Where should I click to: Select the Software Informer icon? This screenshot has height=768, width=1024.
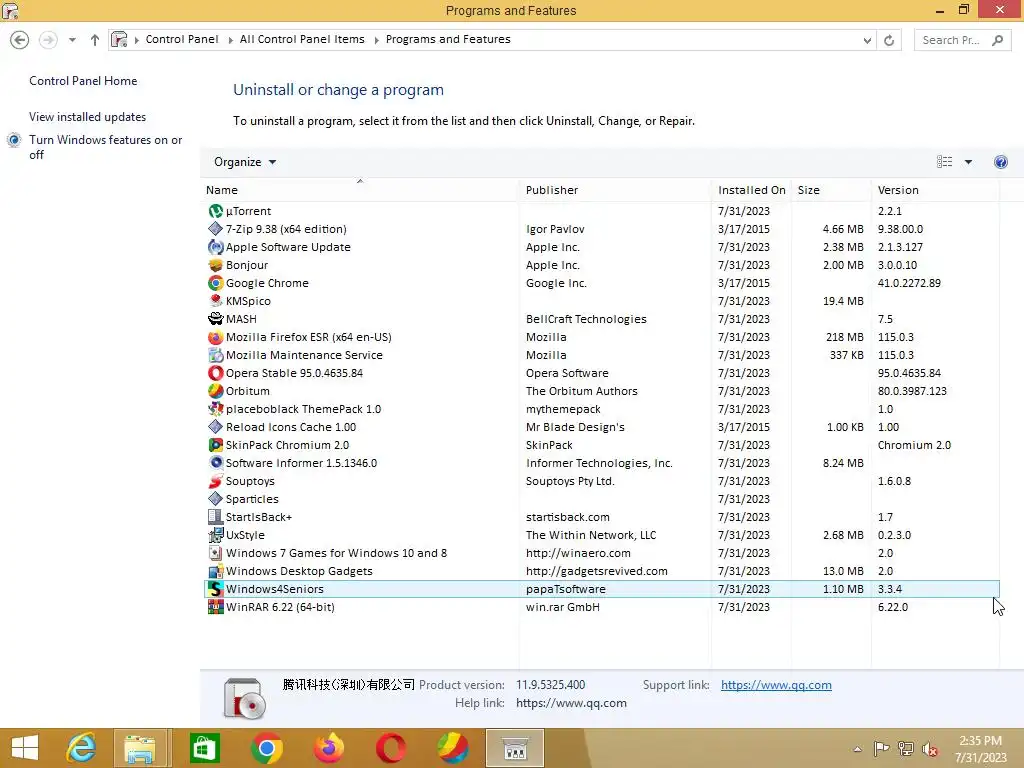(216, 462)
